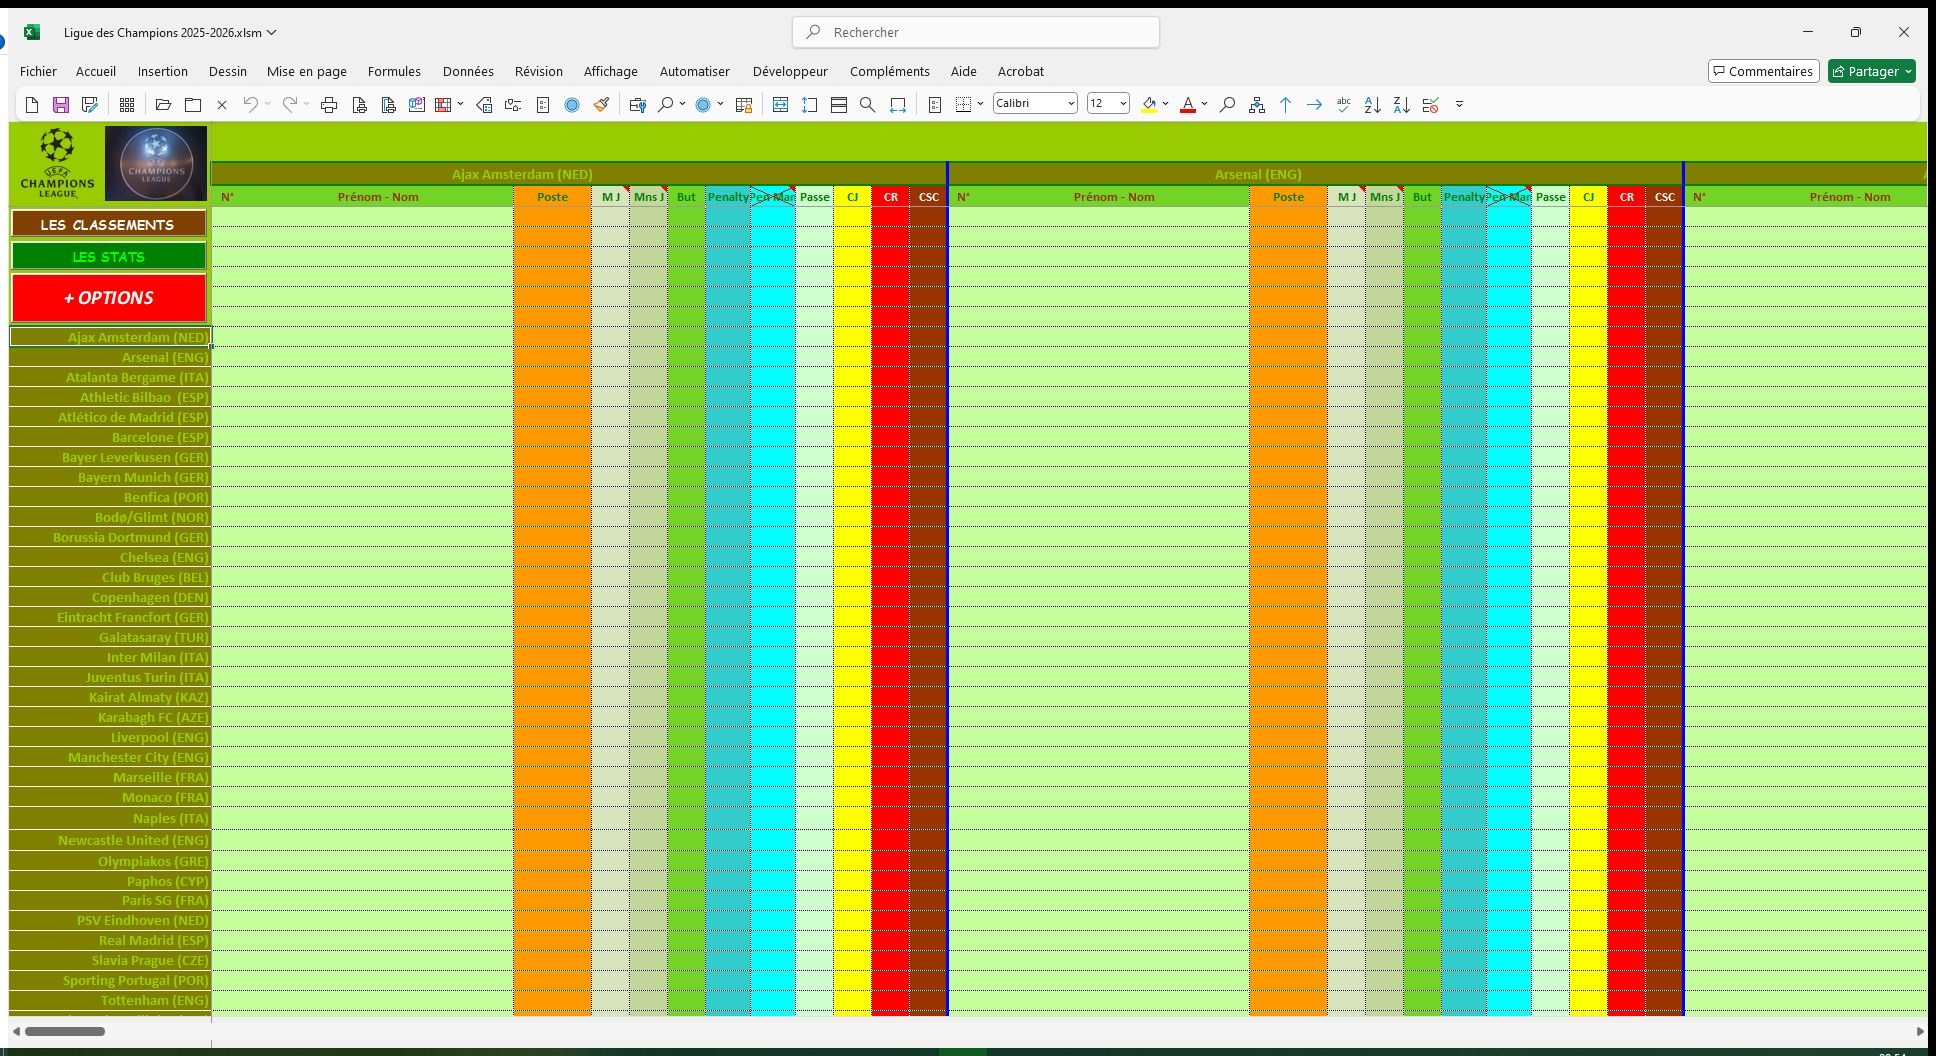Screen dimensions: 1936x1056
Task: Click the CSC header under Ajax Amsterdam
Action: [928, 197]
